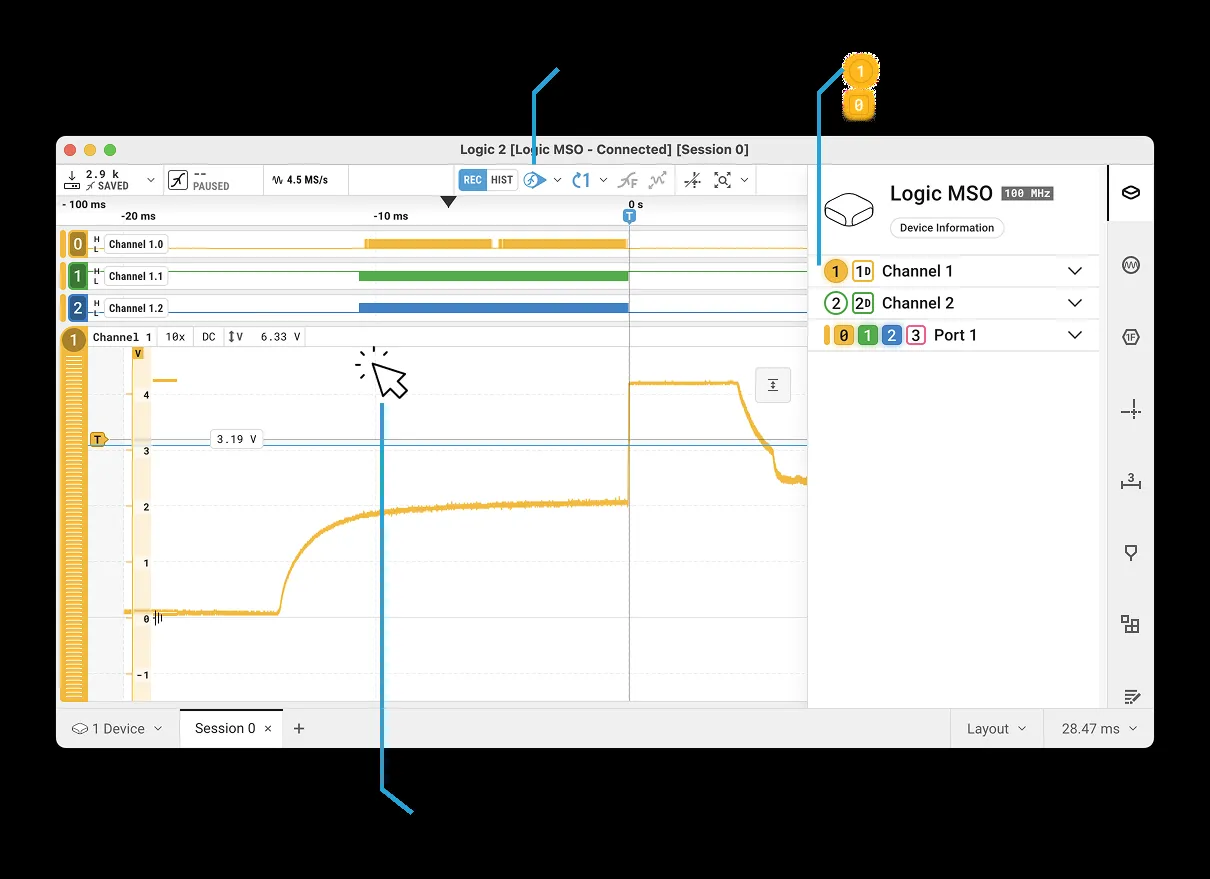Open dropdown next to the loop 1 icon

(603, 180)
